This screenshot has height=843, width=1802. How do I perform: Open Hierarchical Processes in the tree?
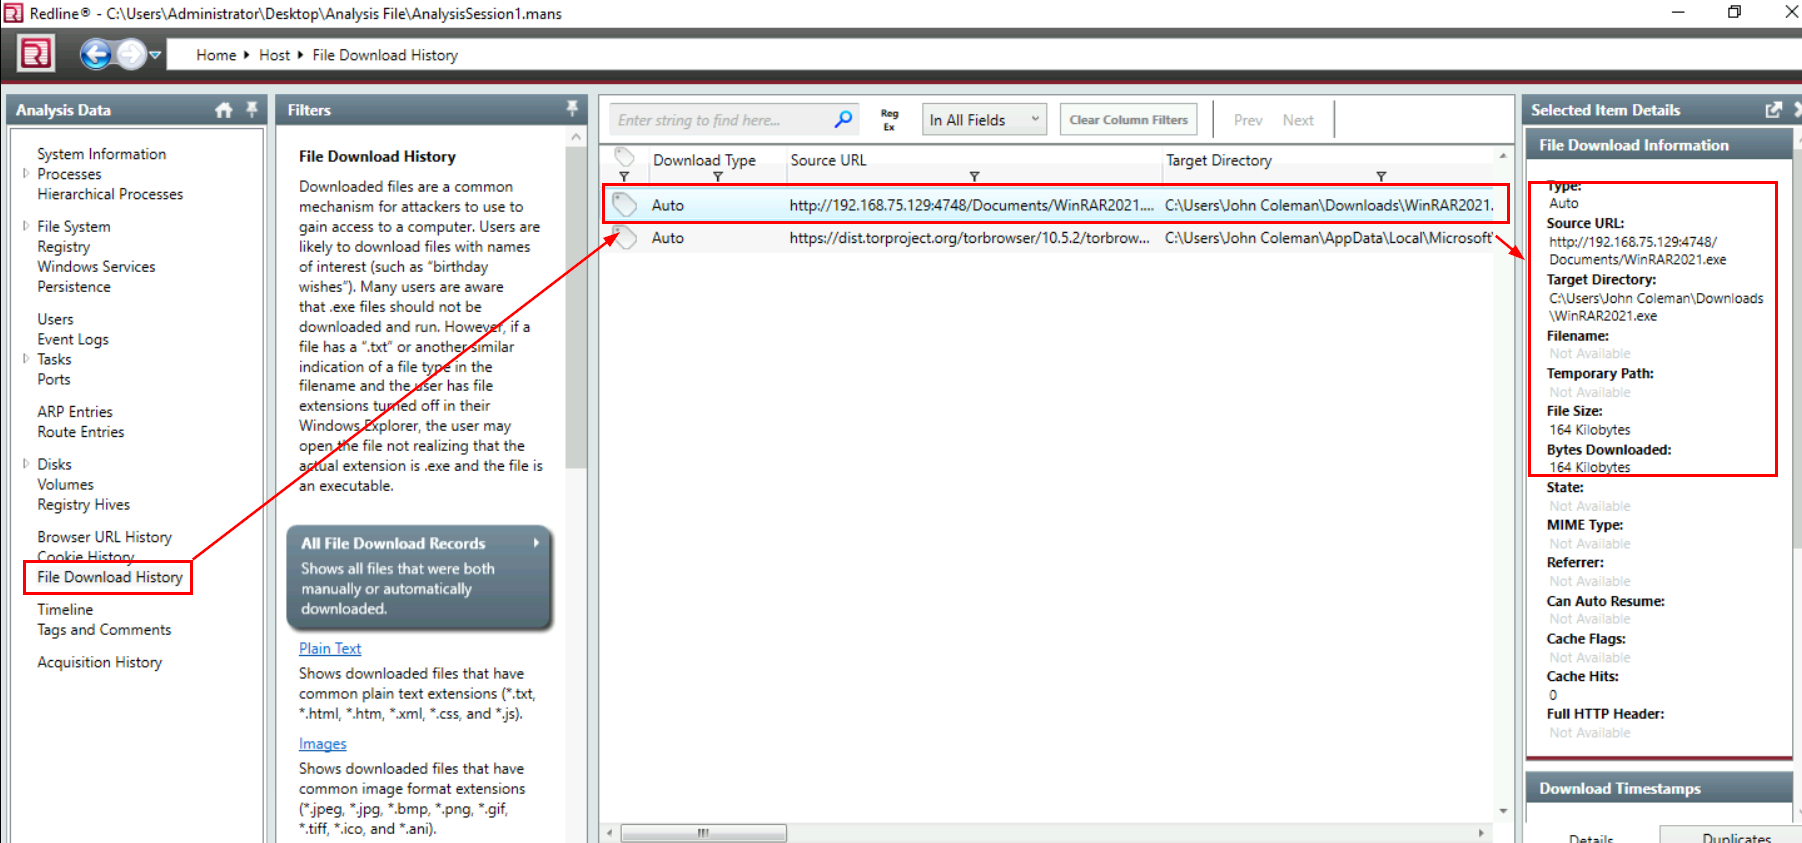(x=110, y=194)
